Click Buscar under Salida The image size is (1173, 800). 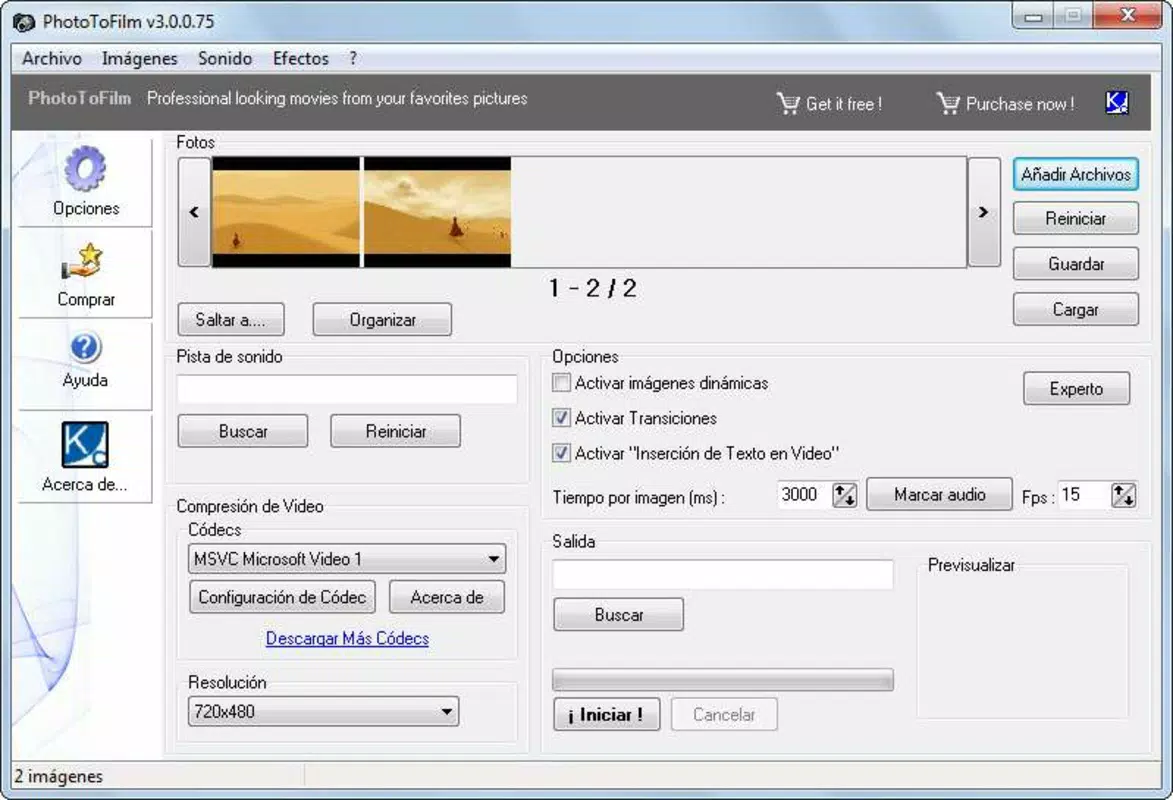click(619, 614)
